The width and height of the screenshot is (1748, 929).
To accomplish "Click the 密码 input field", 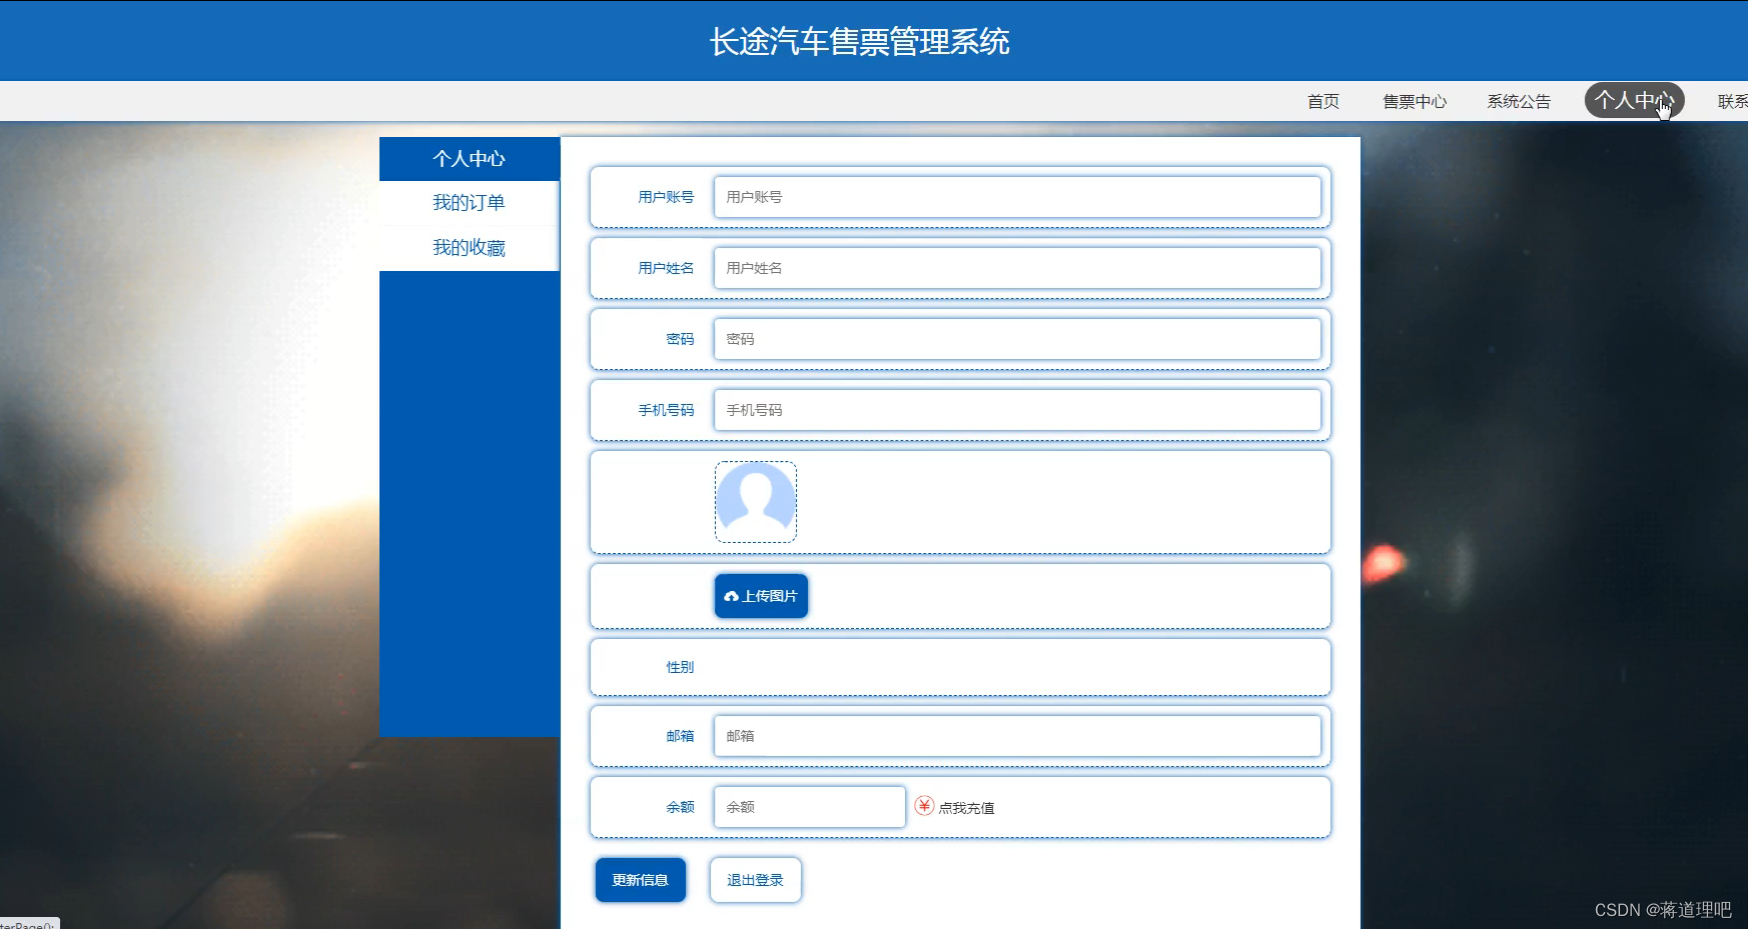I will 1018,339.
